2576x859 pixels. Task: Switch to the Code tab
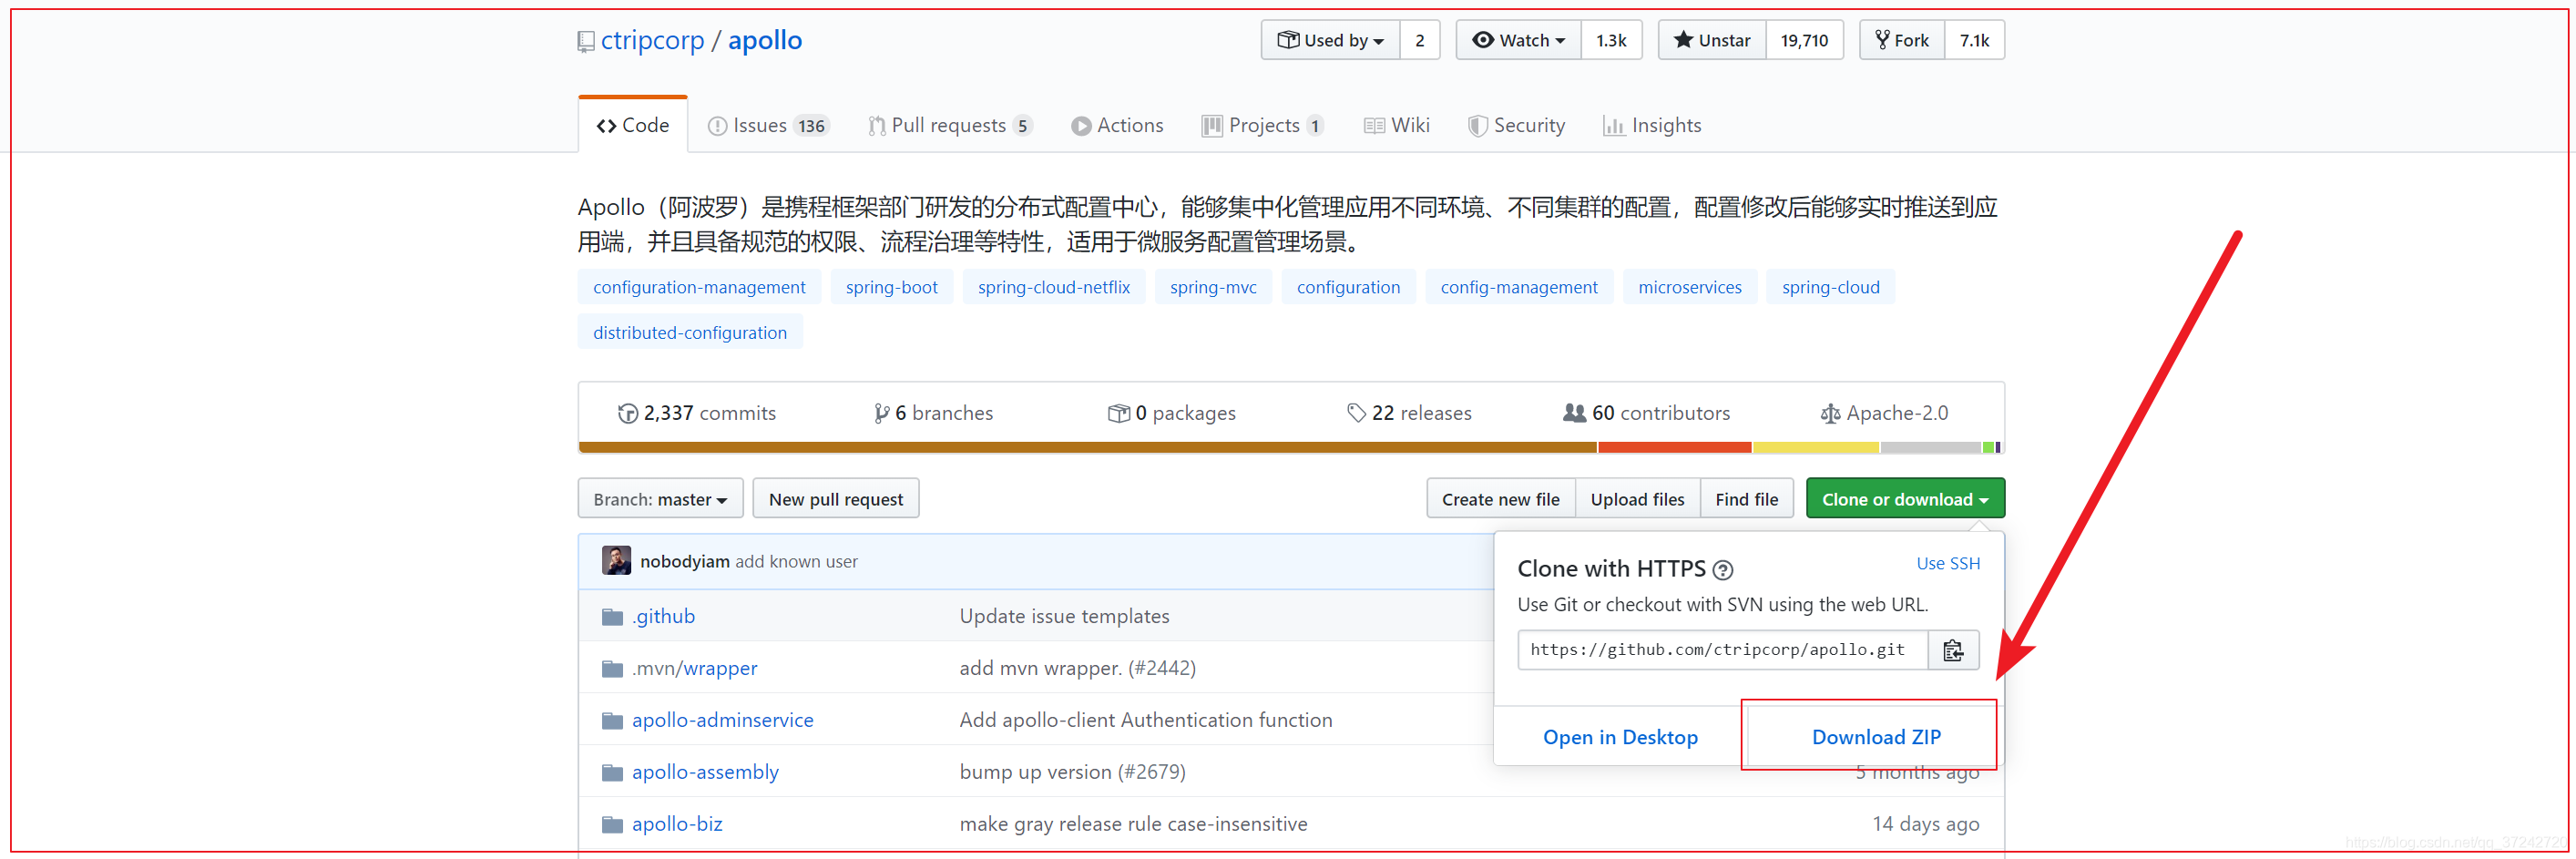click(633, 125)
